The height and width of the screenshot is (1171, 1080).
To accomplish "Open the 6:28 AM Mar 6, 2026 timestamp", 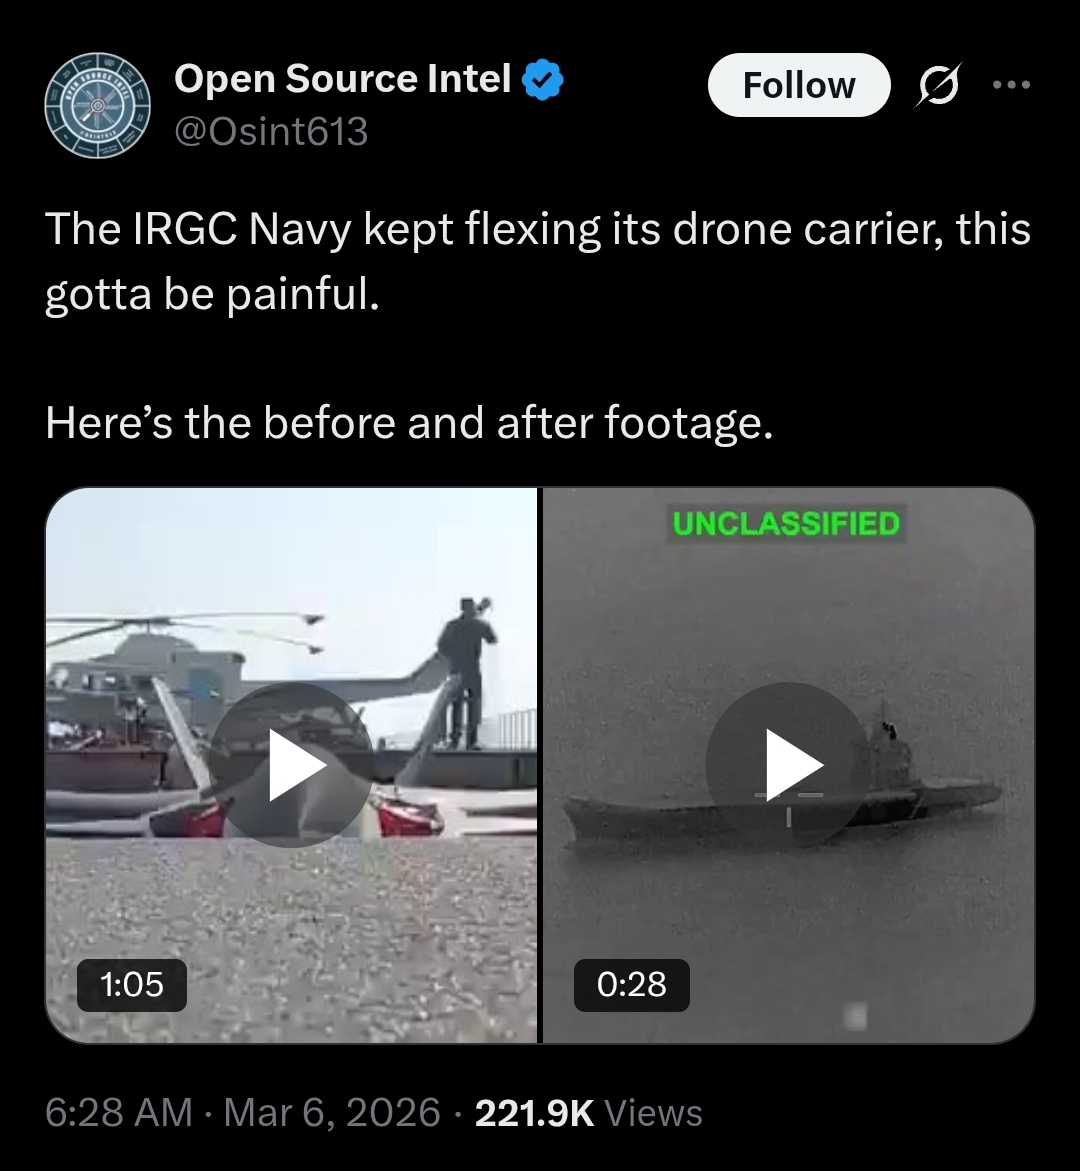I will pos(243,1113).
